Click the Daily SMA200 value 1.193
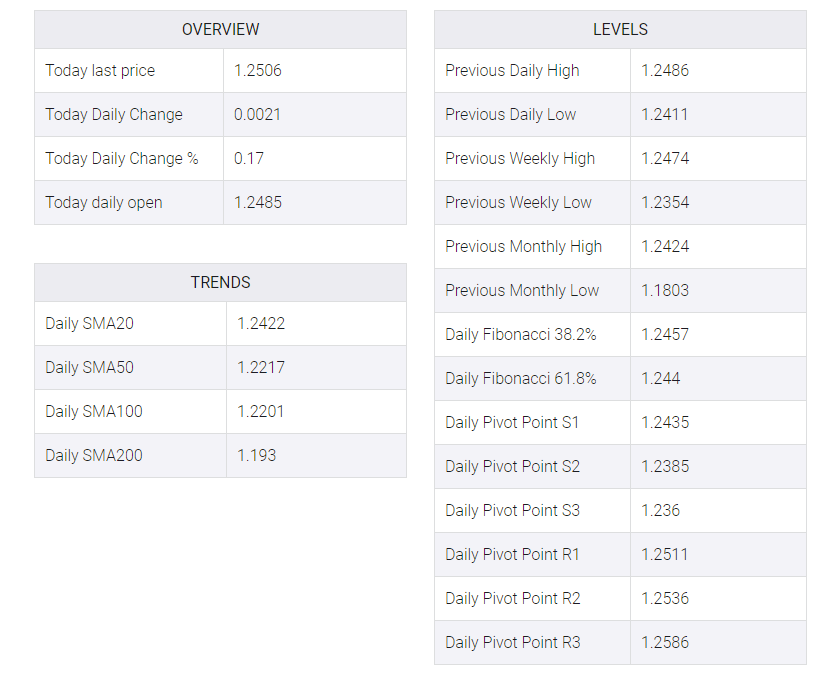The width and height of the screenshot is (824, 682). coord(256,456)
